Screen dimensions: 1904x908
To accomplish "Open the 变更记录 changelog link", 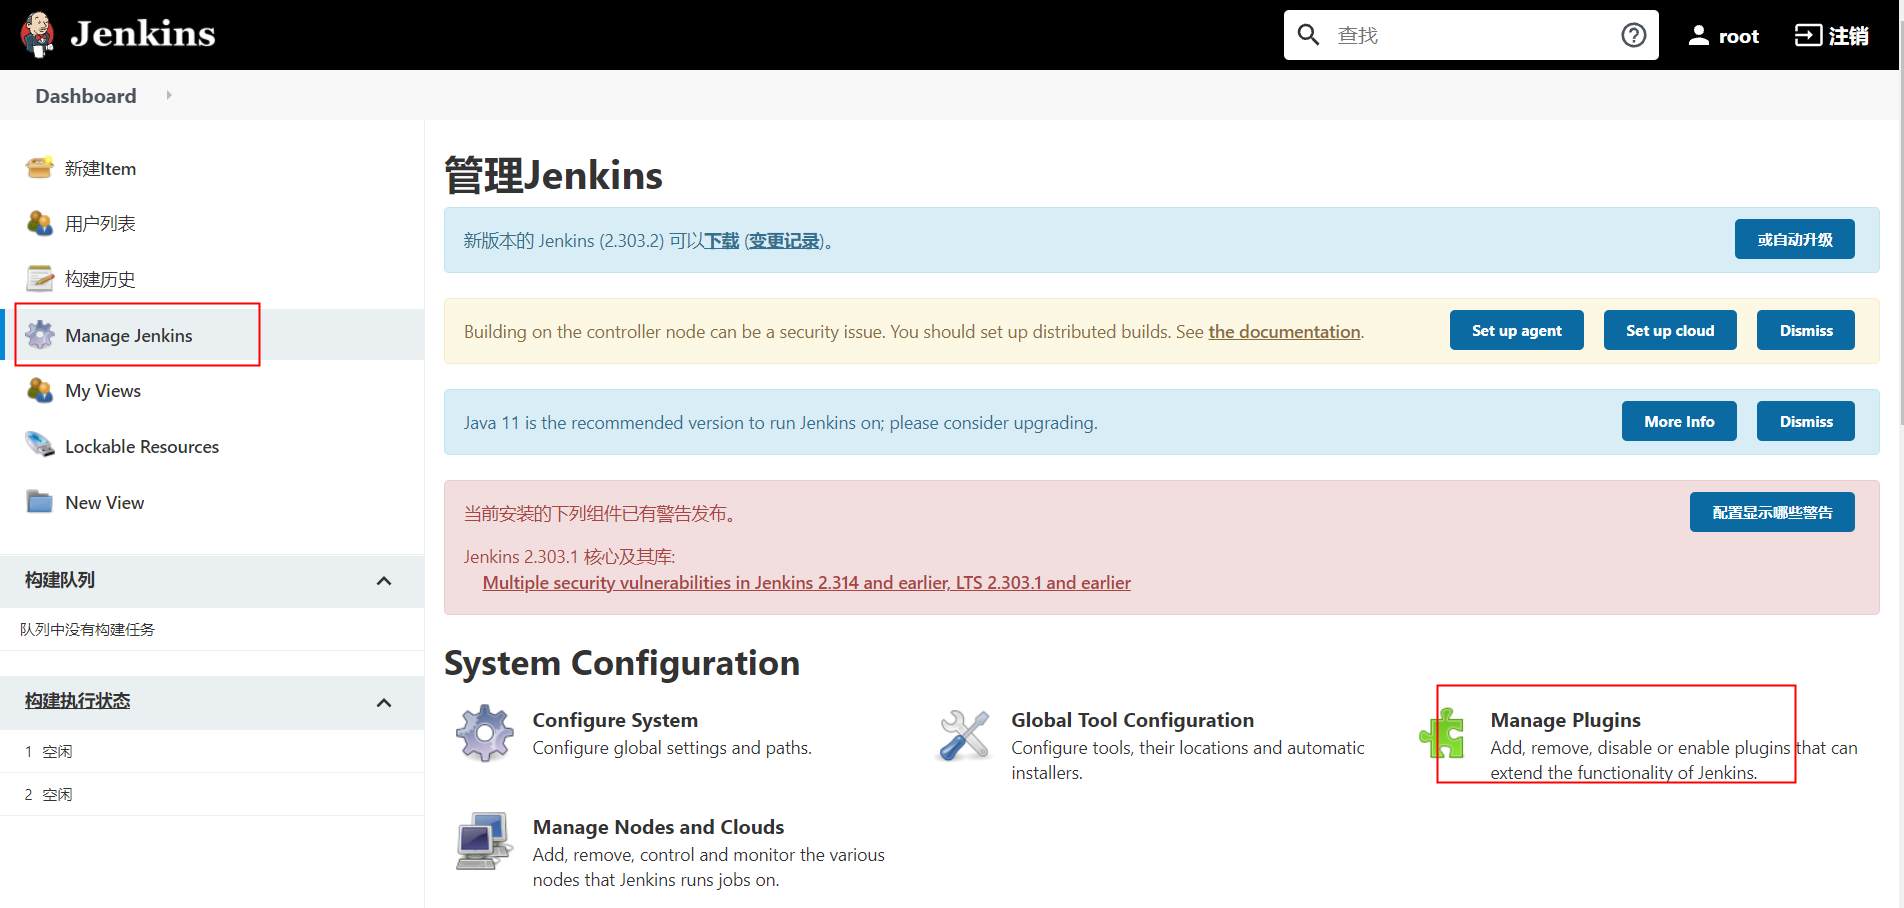I will pyautogui.click(x=785, y=241).
